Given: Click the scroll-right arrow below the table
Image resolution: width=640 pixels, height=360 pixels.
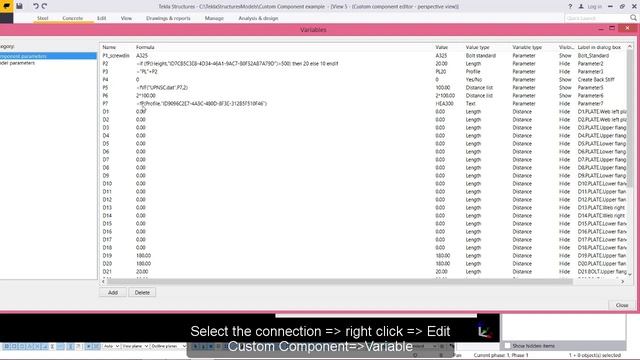Looking at the screenshot, I should pyautogui.click(x=622, y=282).
